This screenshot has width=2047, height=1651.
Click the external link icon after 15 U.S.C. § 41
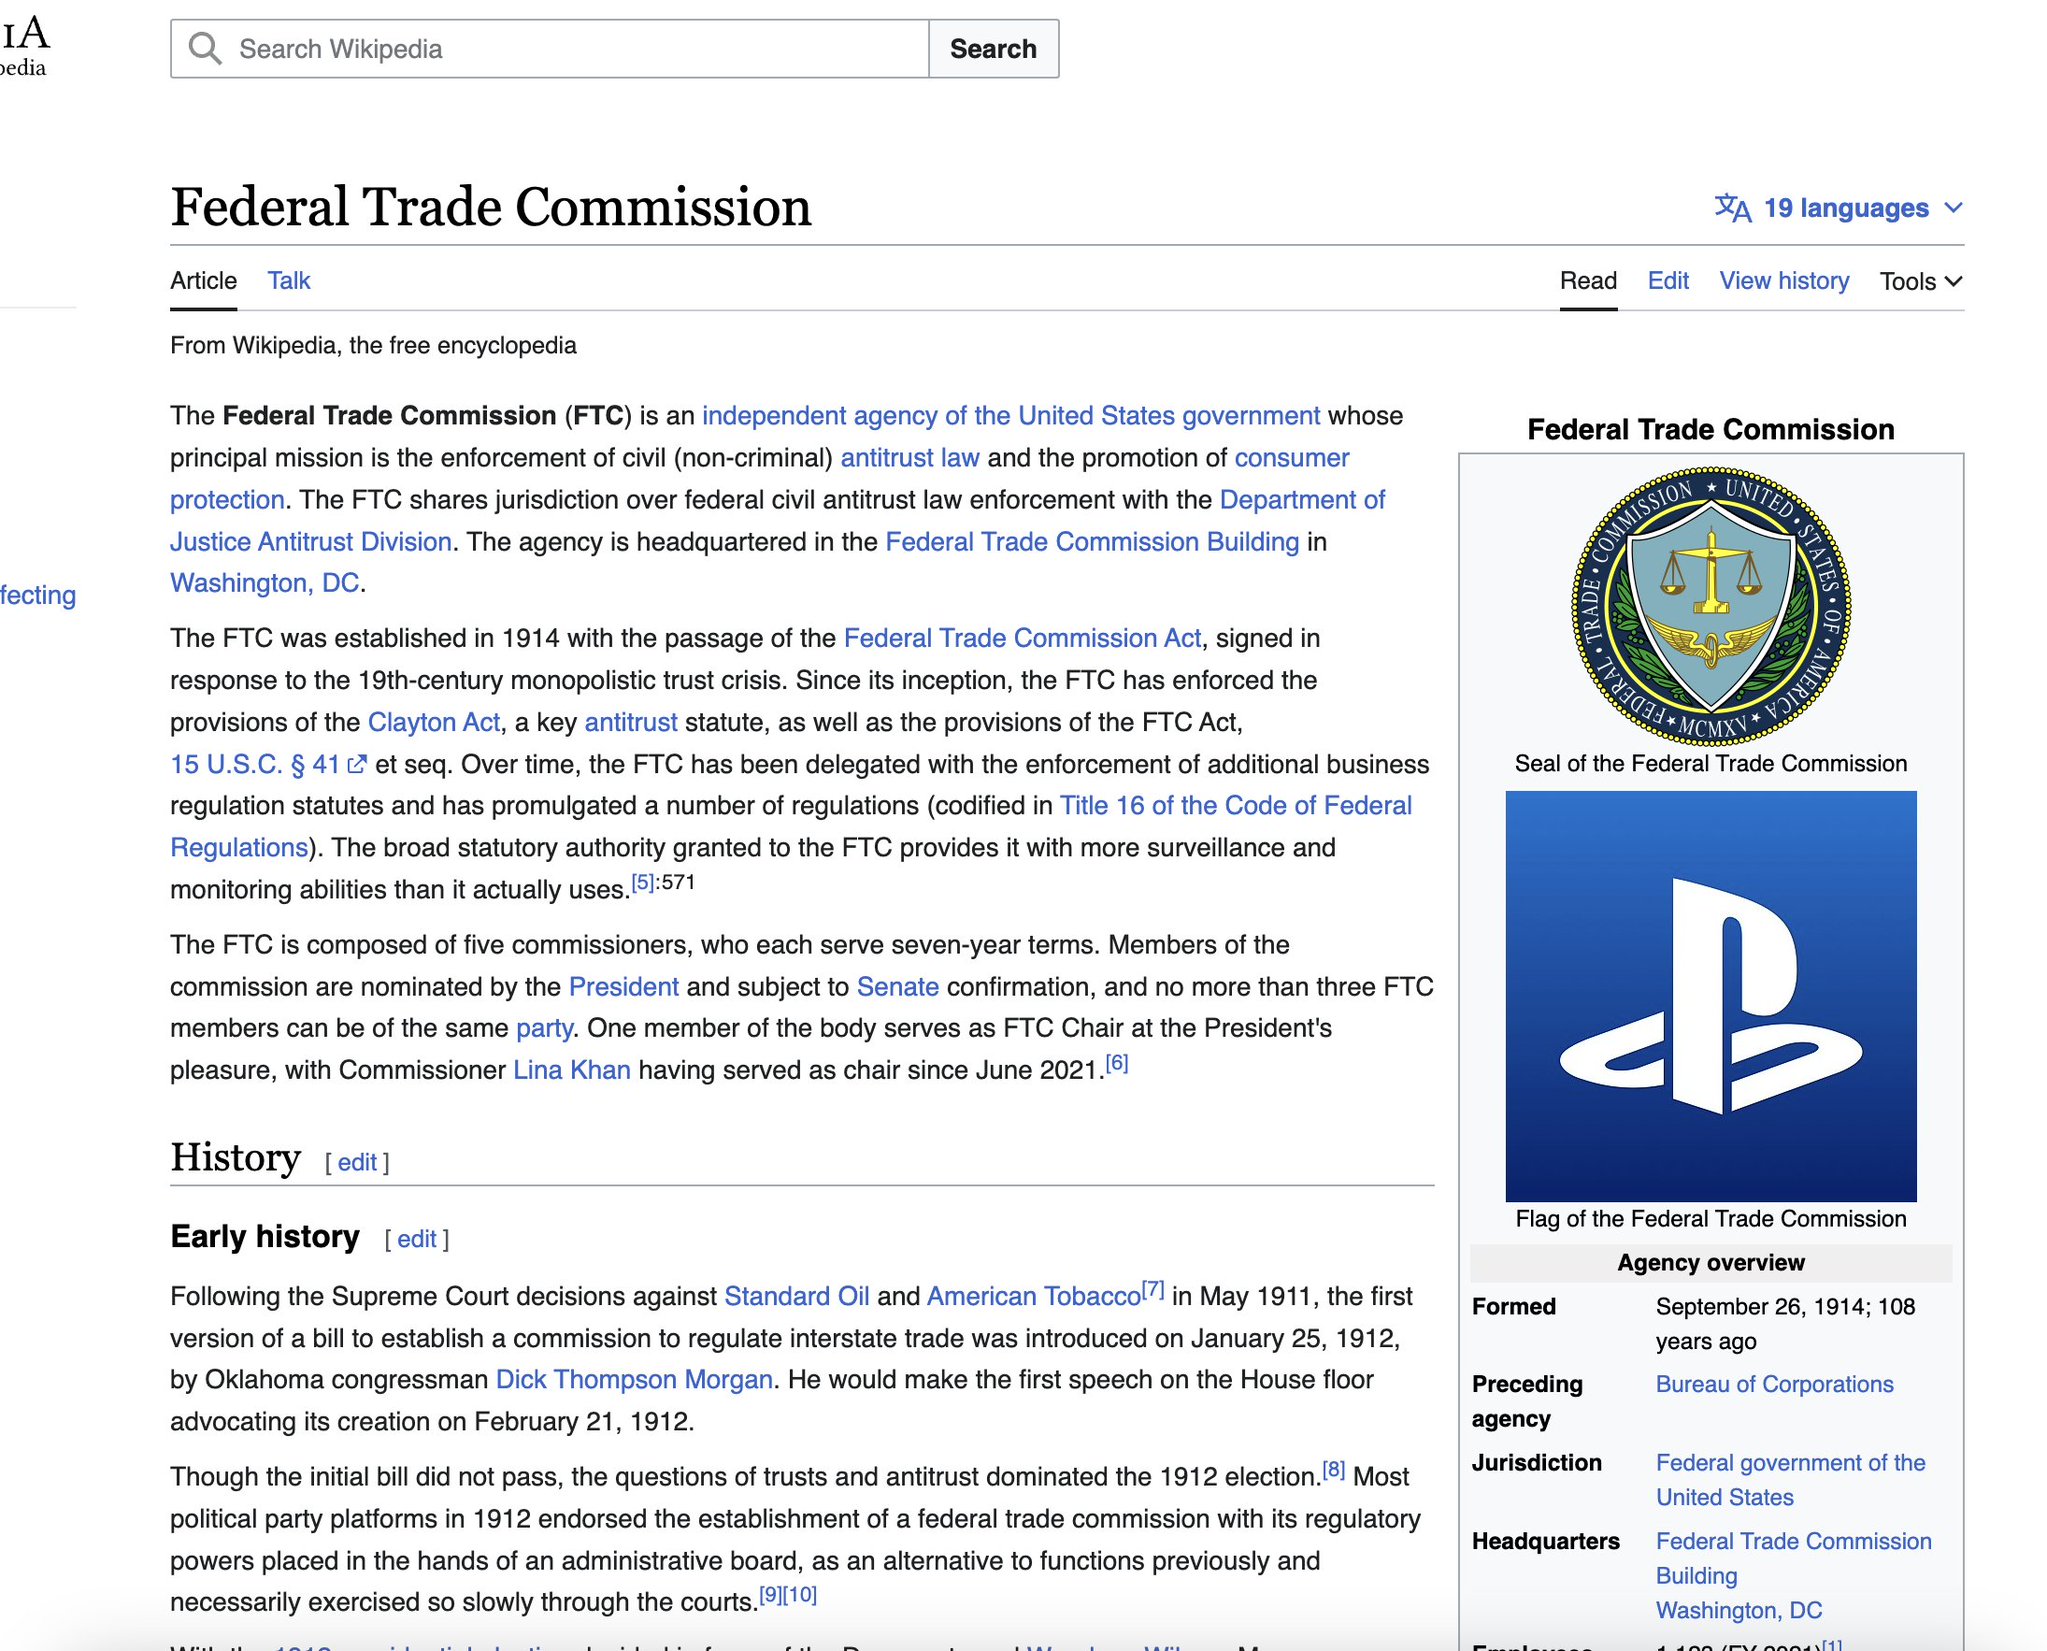357,765
